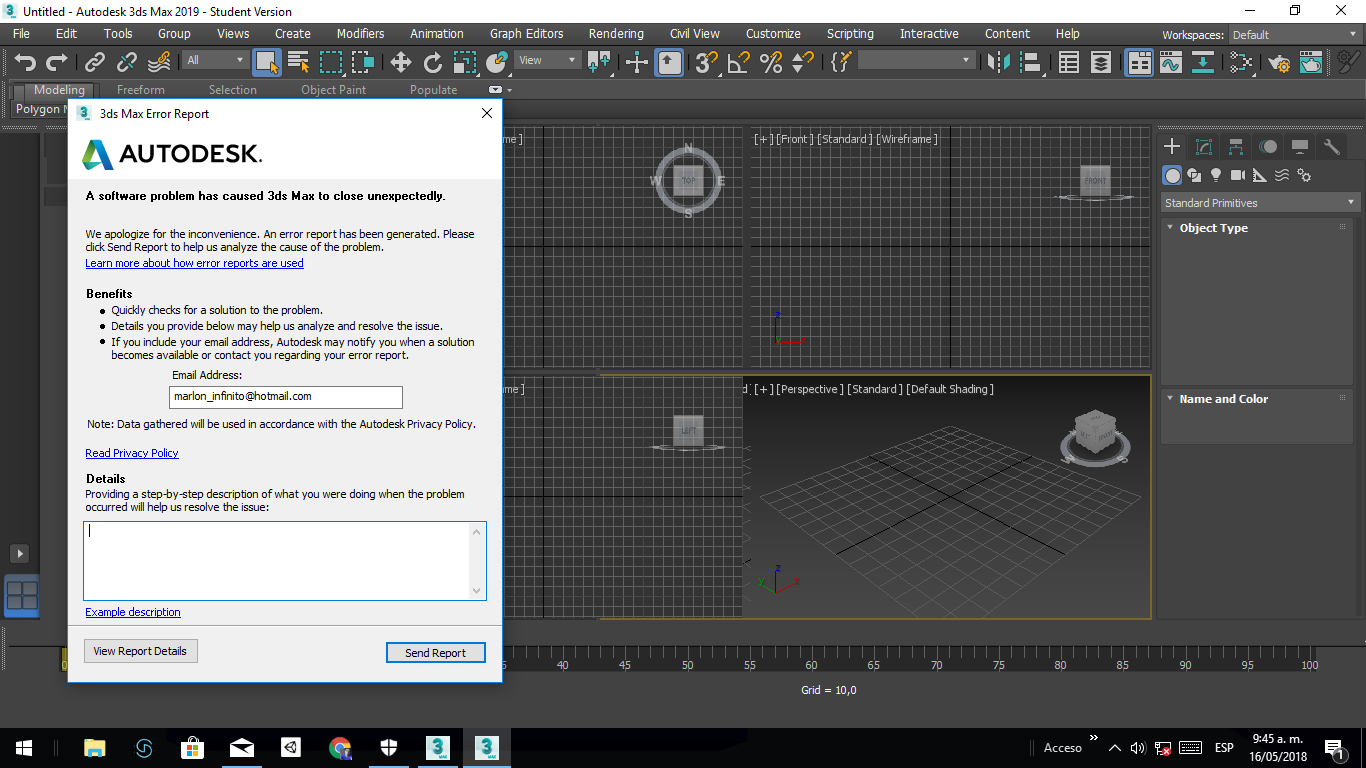Select the Select and Scale tool
Screen dimensions: 1366x768
point(465,63)
